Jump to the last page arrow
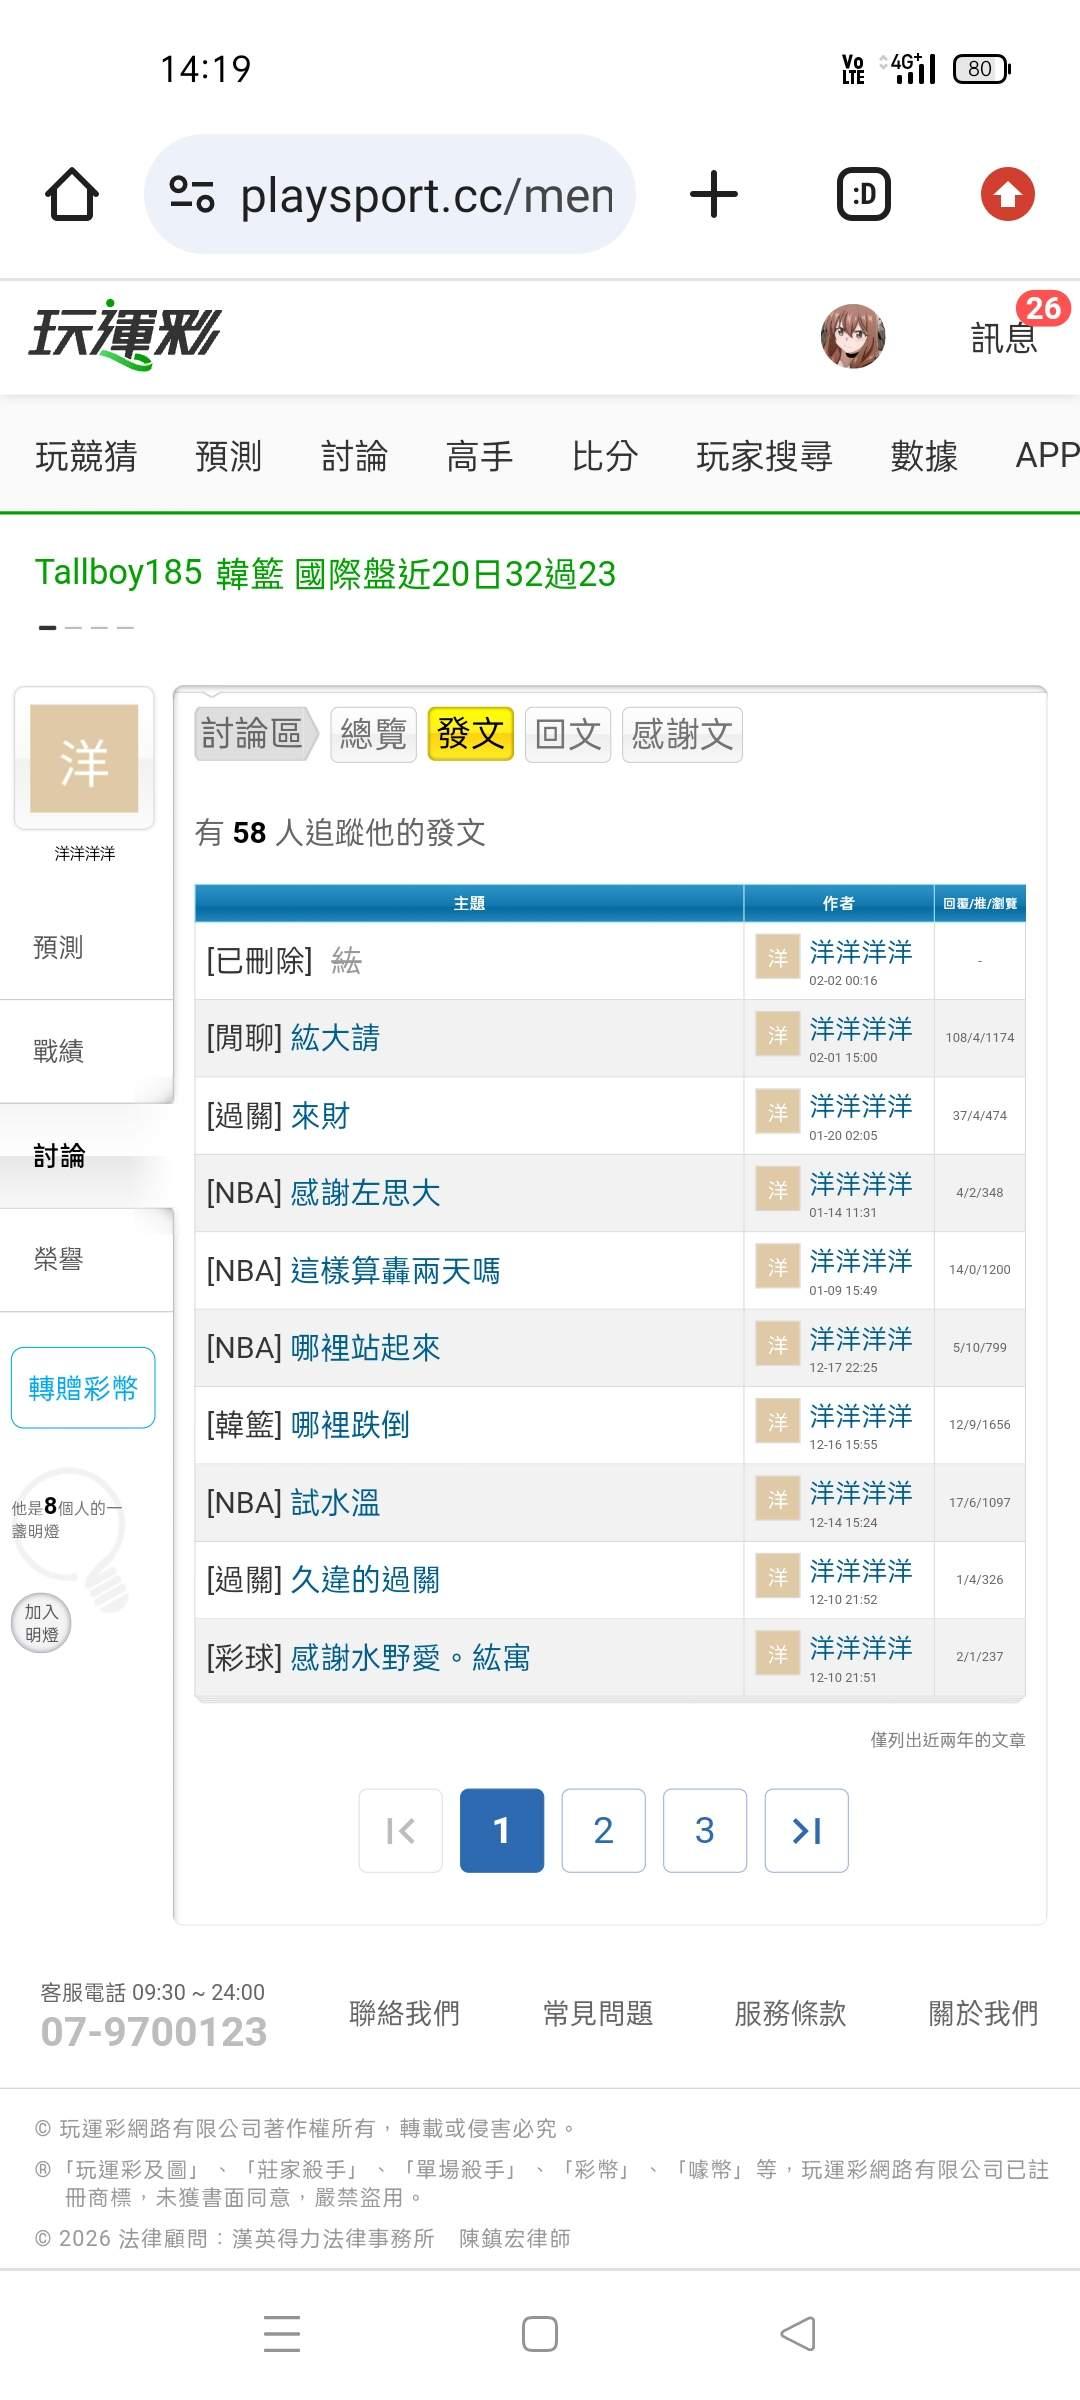Screen dimensions: 1080x2400 (x=806, y=1830)
